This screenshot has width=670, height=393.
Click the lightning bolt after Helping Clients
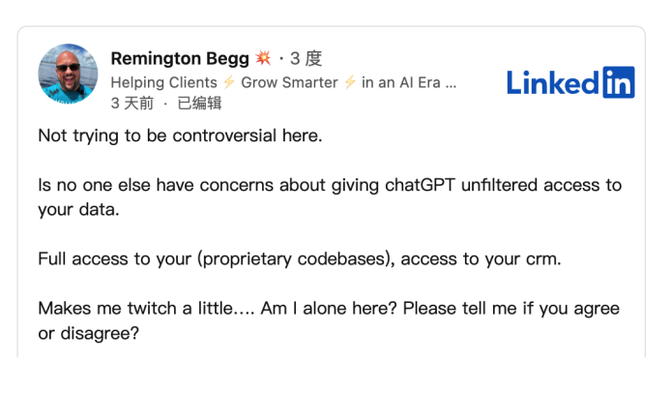[229, 82]
